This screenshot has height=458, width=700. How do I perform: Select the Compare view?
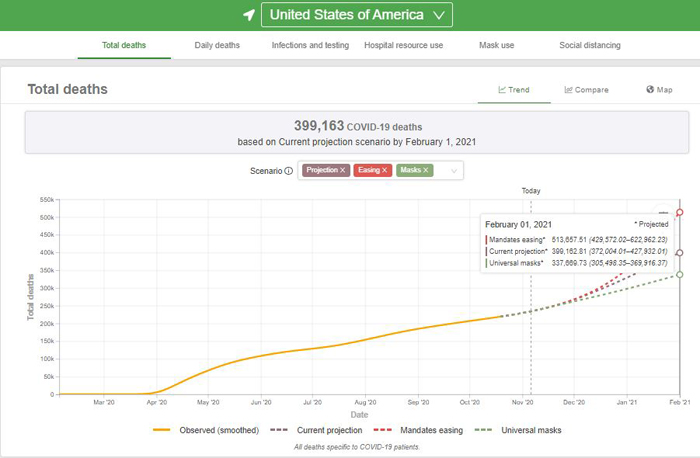tap(586, 90)
